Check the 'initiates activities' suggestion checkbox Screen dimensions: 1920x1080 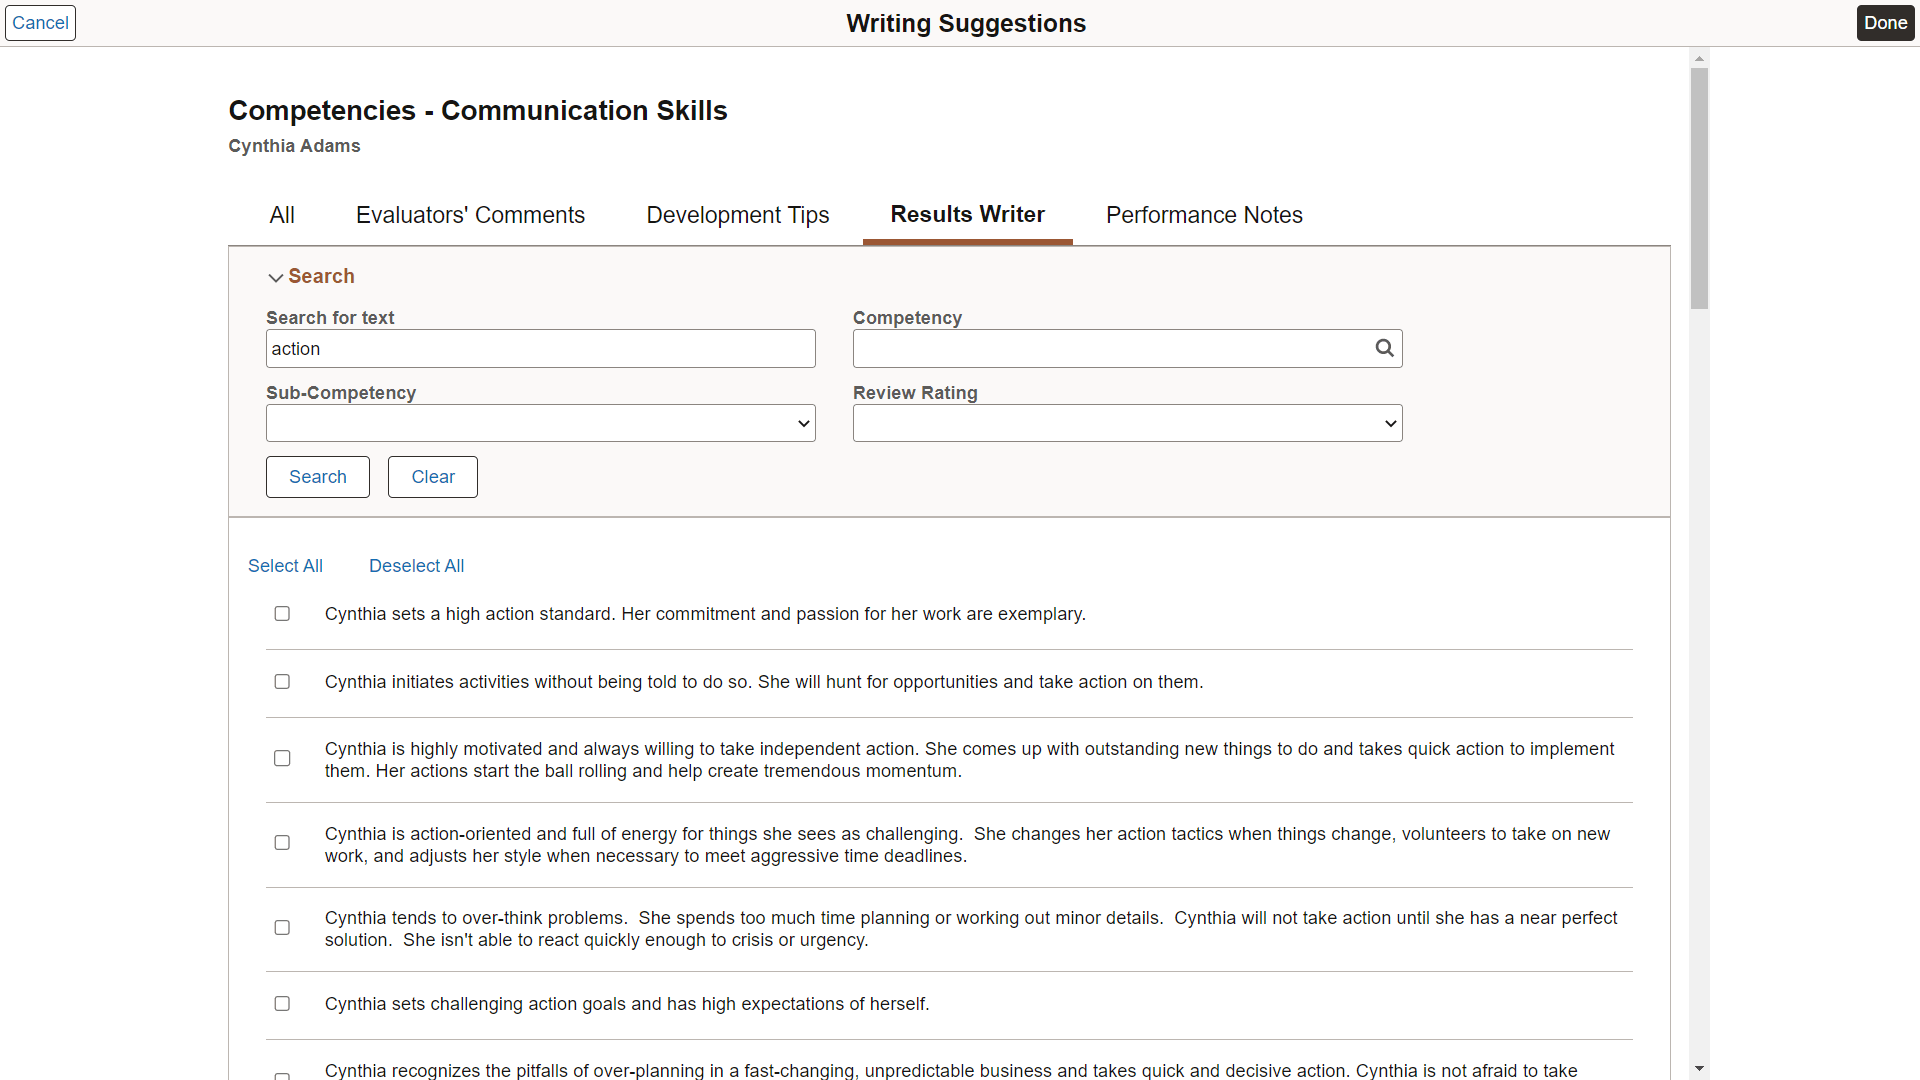(x=282, y=682)
